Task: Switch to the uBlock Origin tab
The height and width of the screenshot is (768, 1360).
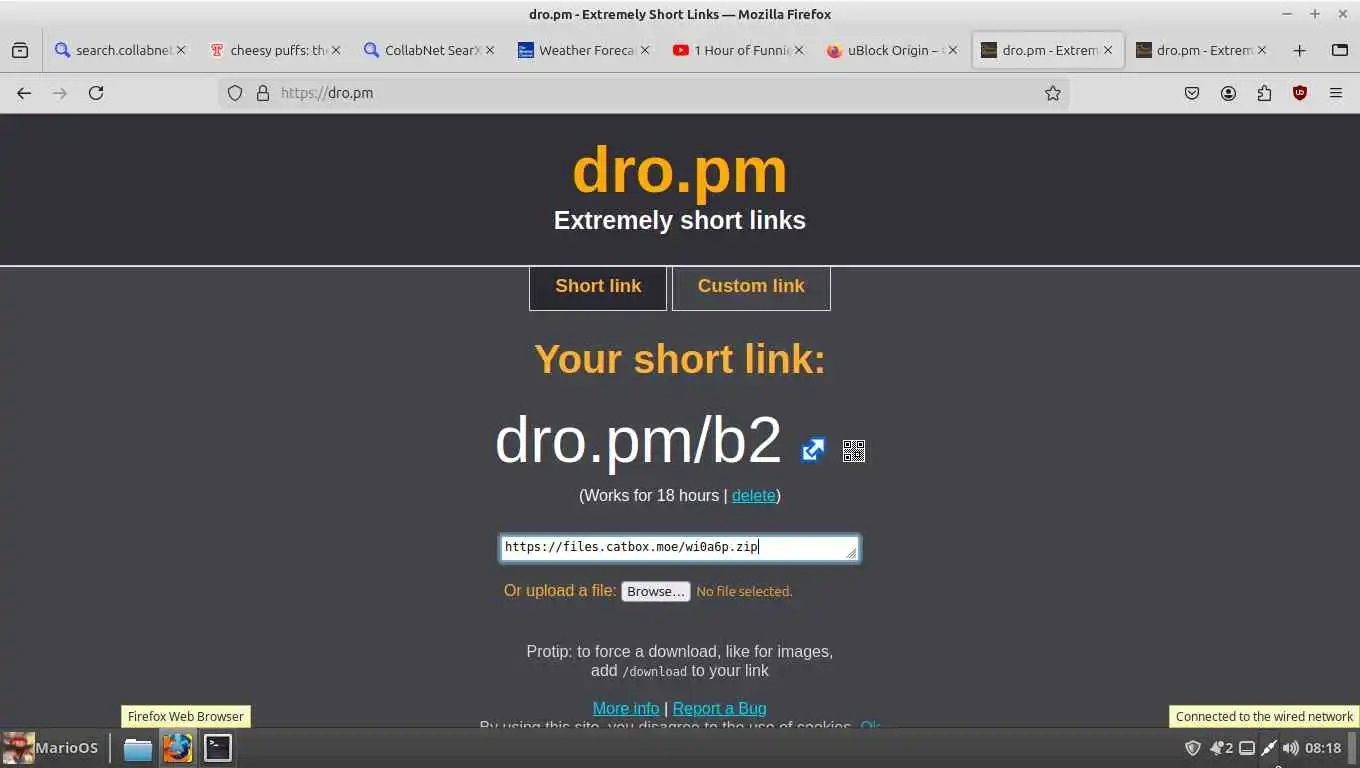Action: coord(891,50)
